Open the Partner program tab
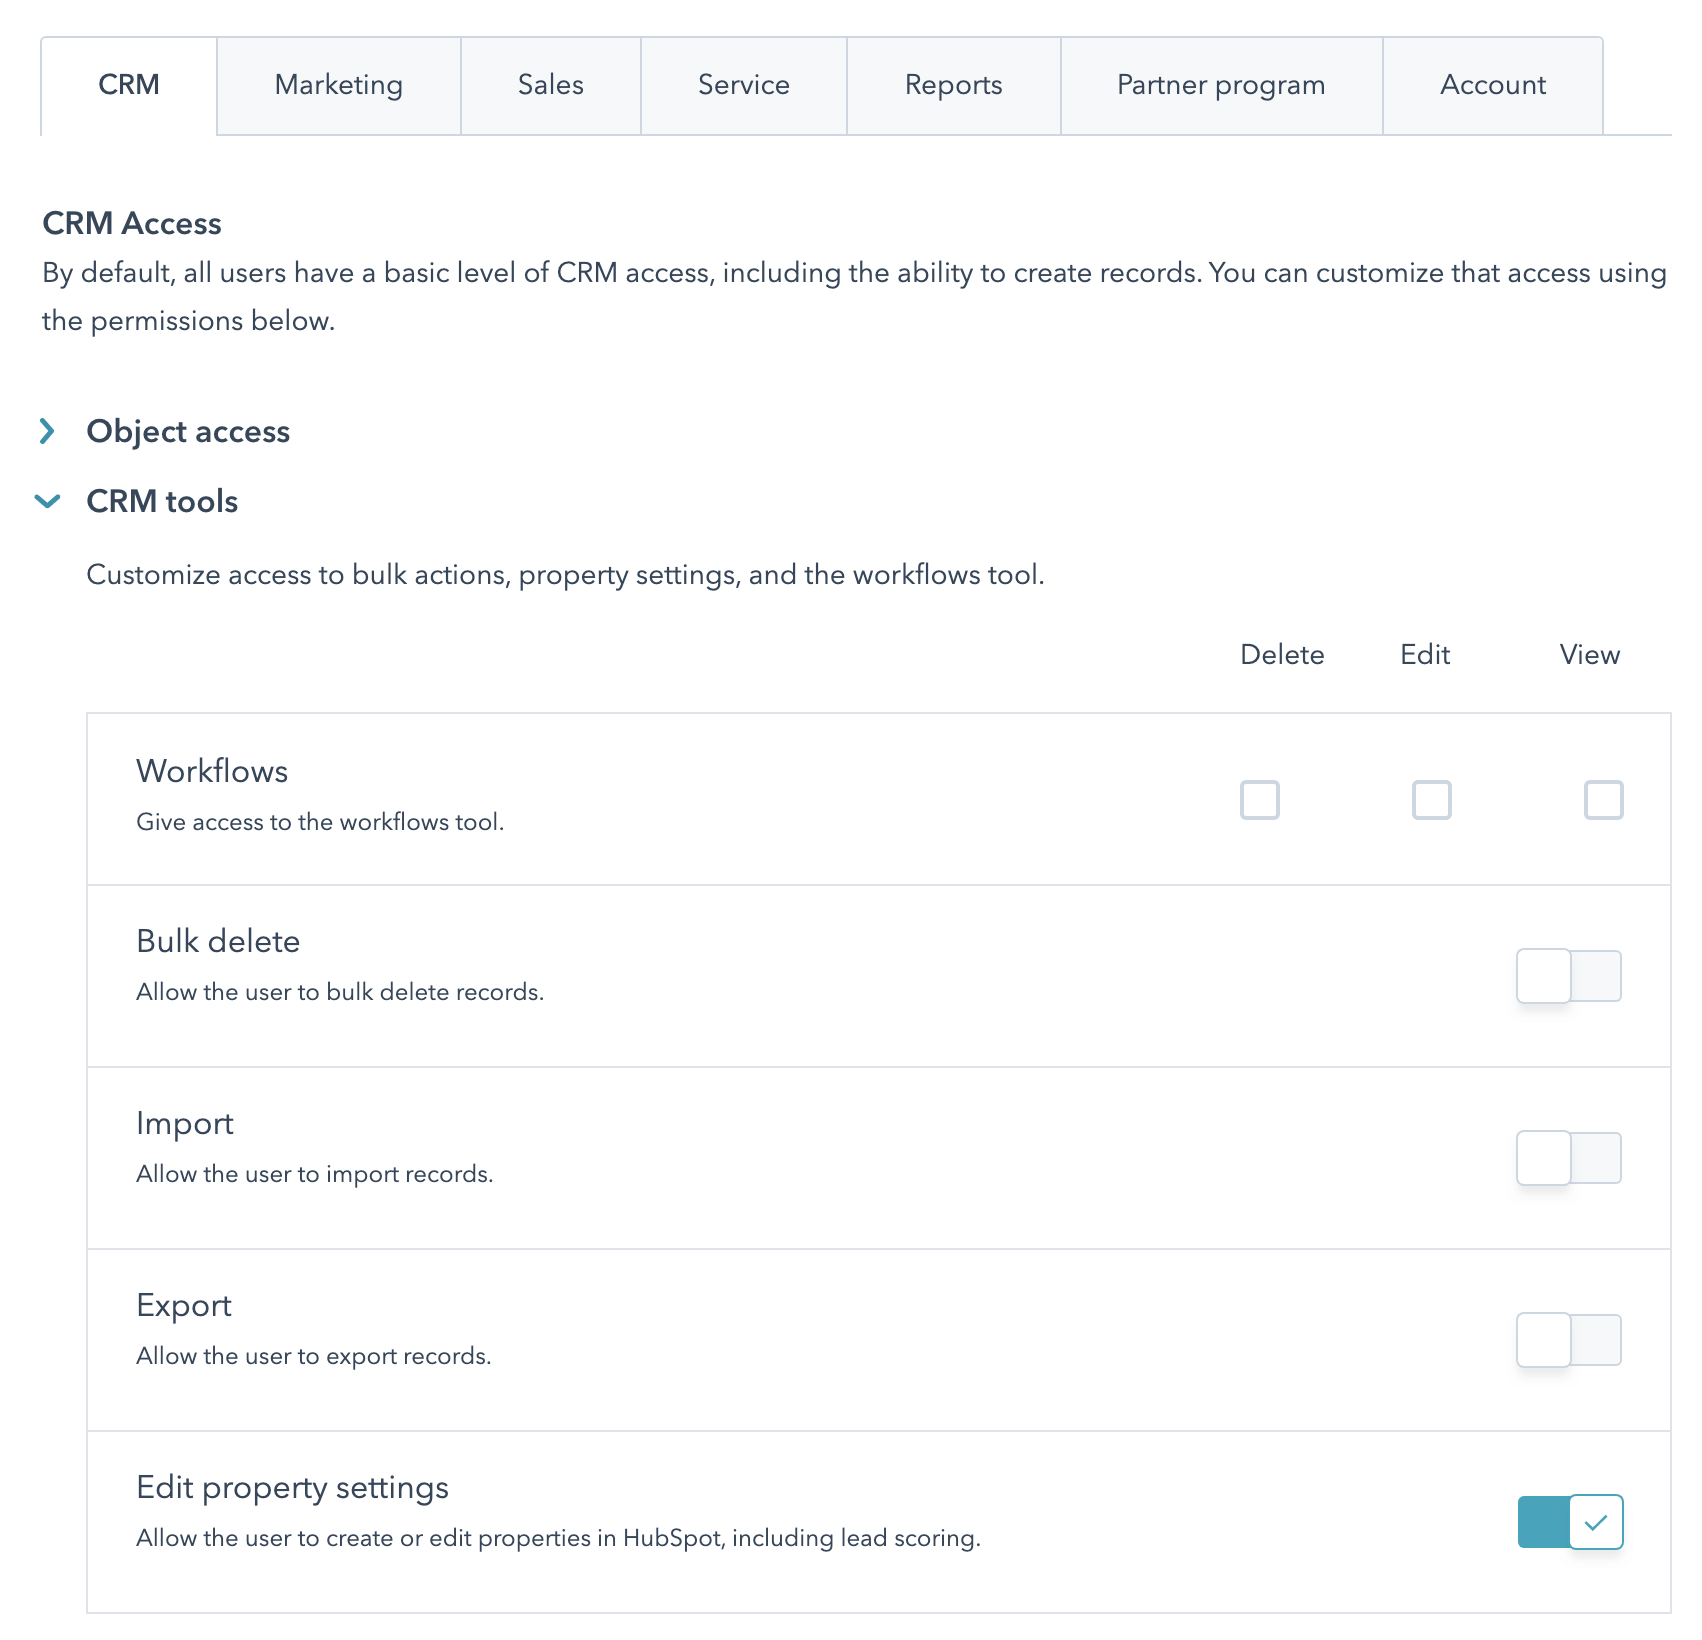1702x1640 pixels. pyautogui.click(x=1219, y=85)
